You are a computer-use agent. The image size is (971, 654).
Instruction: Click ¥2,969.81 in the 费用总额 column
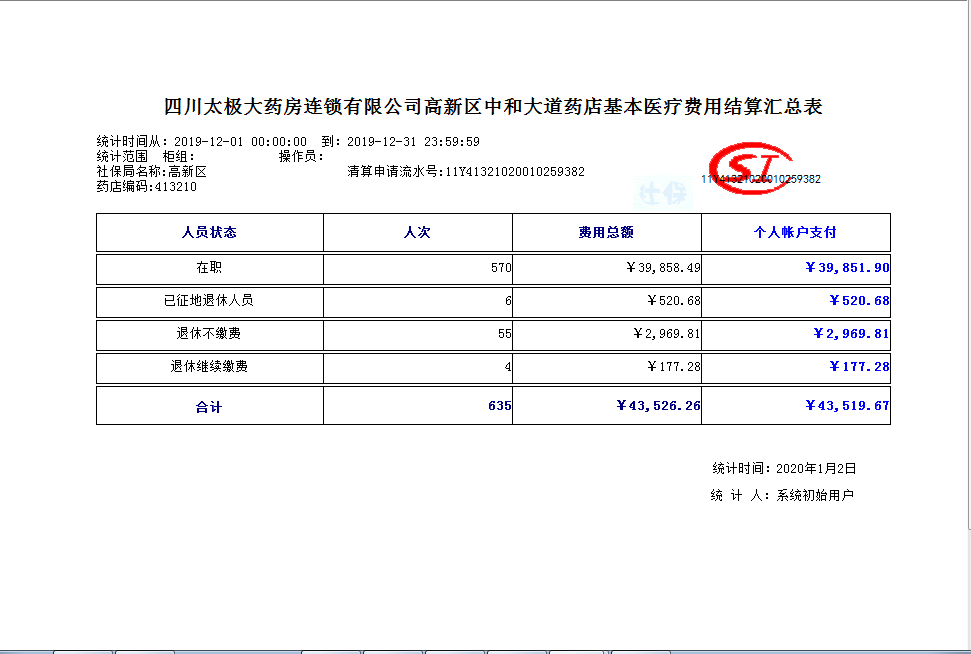[667, 334]
